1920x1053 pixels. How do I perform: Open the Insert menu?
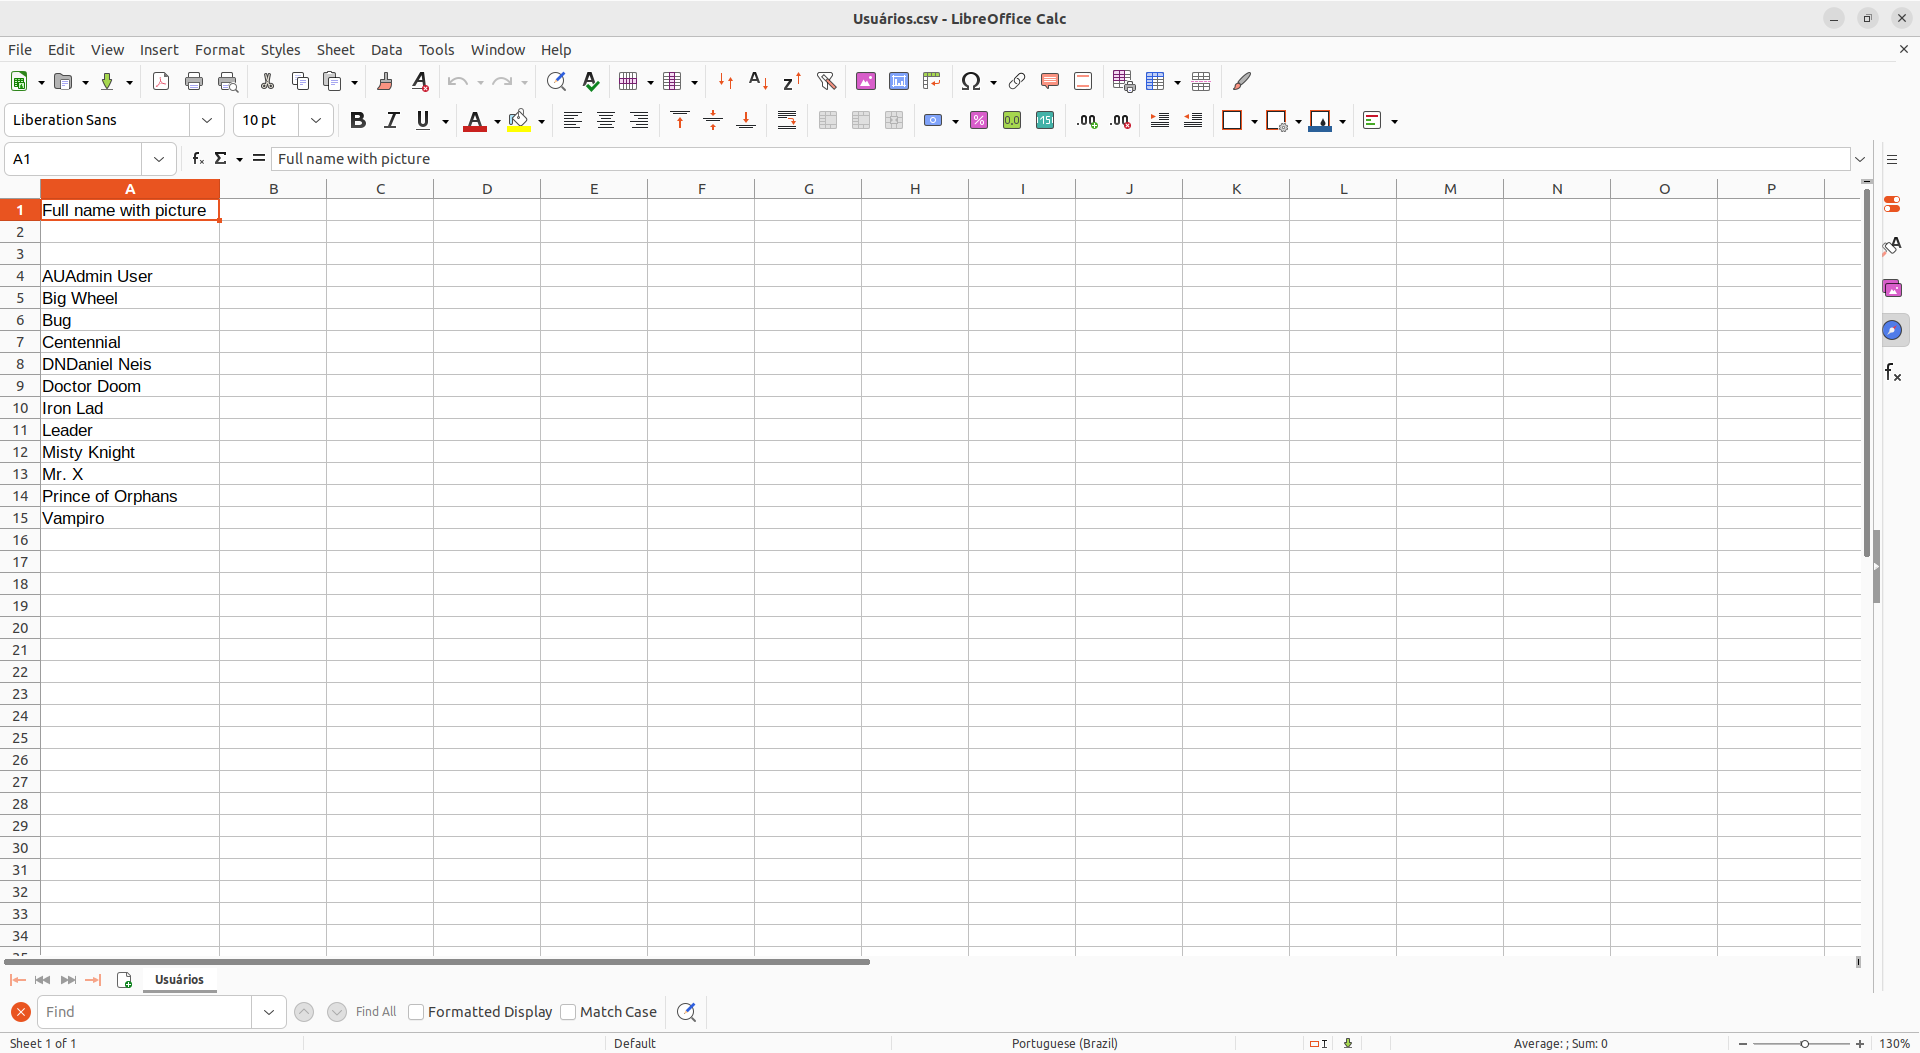[x=159, y=50]
